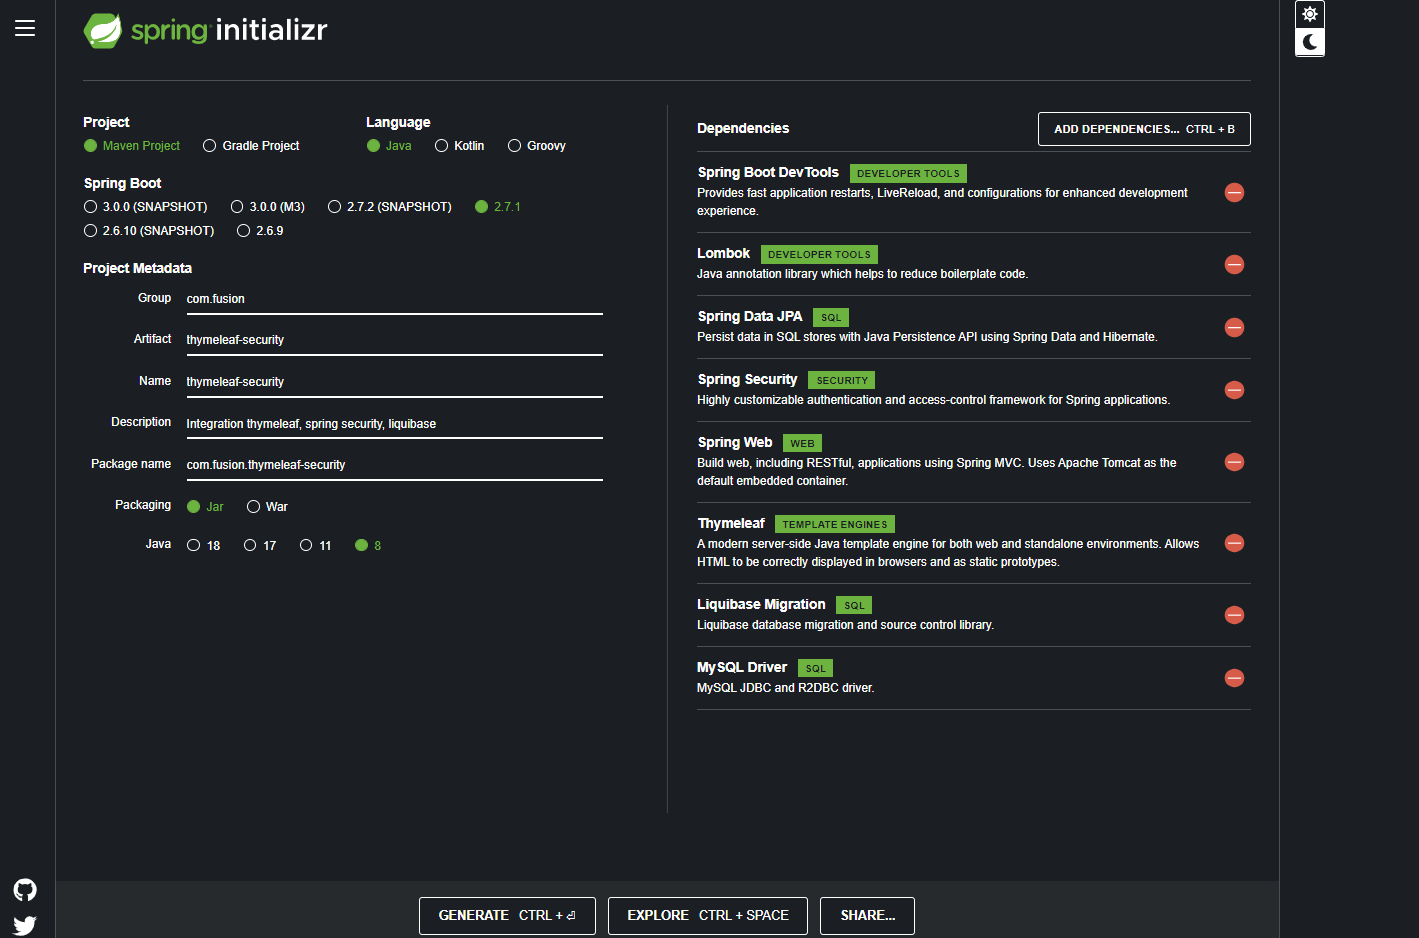
Task: Choose Kotlin as language
Action: pos(459,146)
